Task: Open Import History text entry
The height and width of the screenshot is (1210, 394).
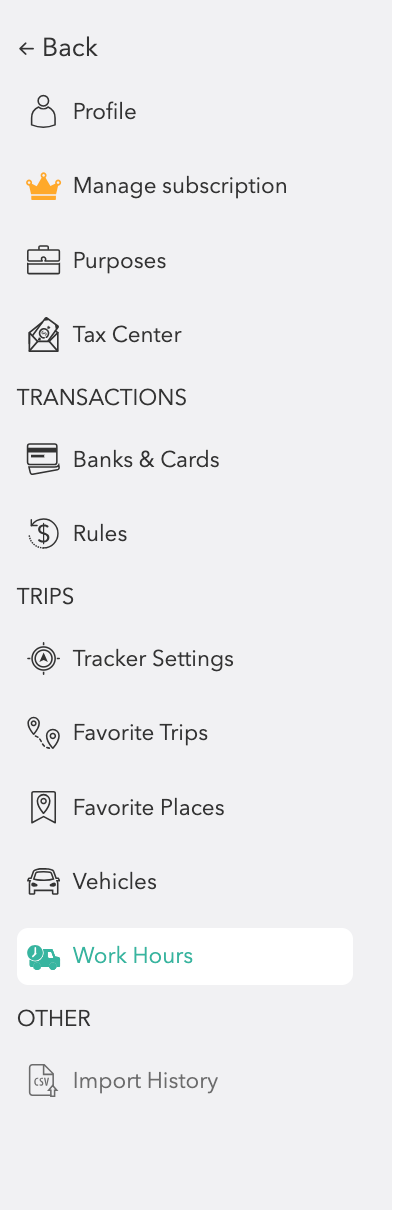Action: 145,1081
